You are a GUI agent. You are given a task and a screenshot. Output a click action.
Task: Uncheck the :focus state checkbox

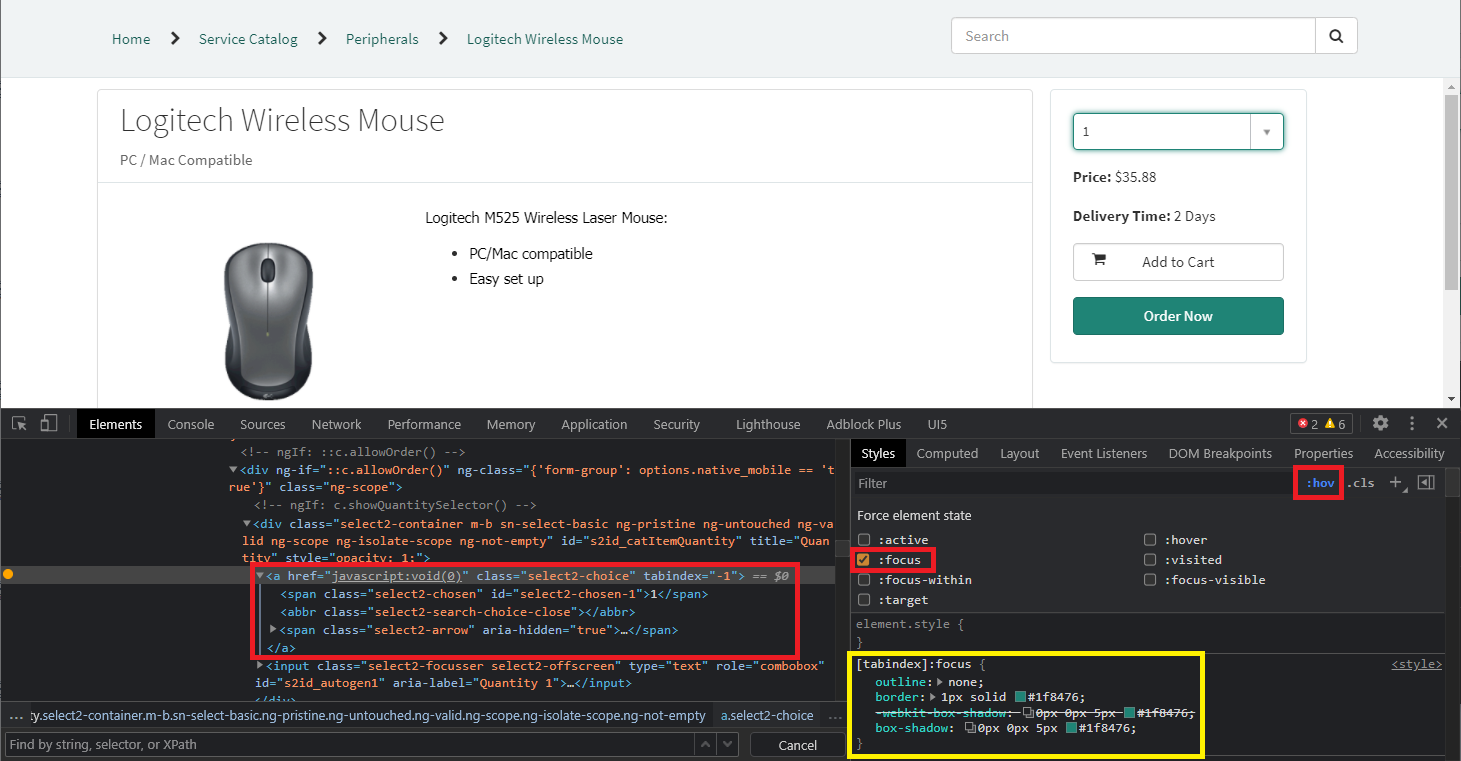coord(864,560)
